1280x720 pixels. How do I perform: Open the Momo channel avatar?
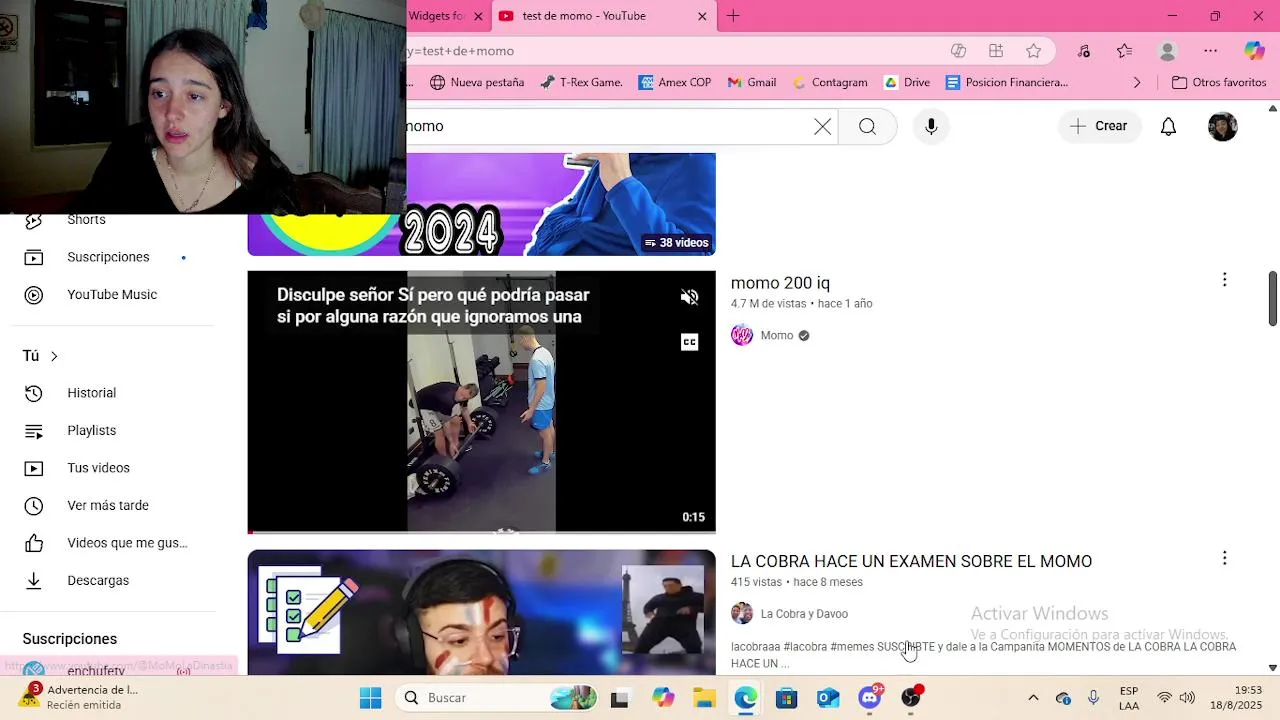click(x=742, y=335)
